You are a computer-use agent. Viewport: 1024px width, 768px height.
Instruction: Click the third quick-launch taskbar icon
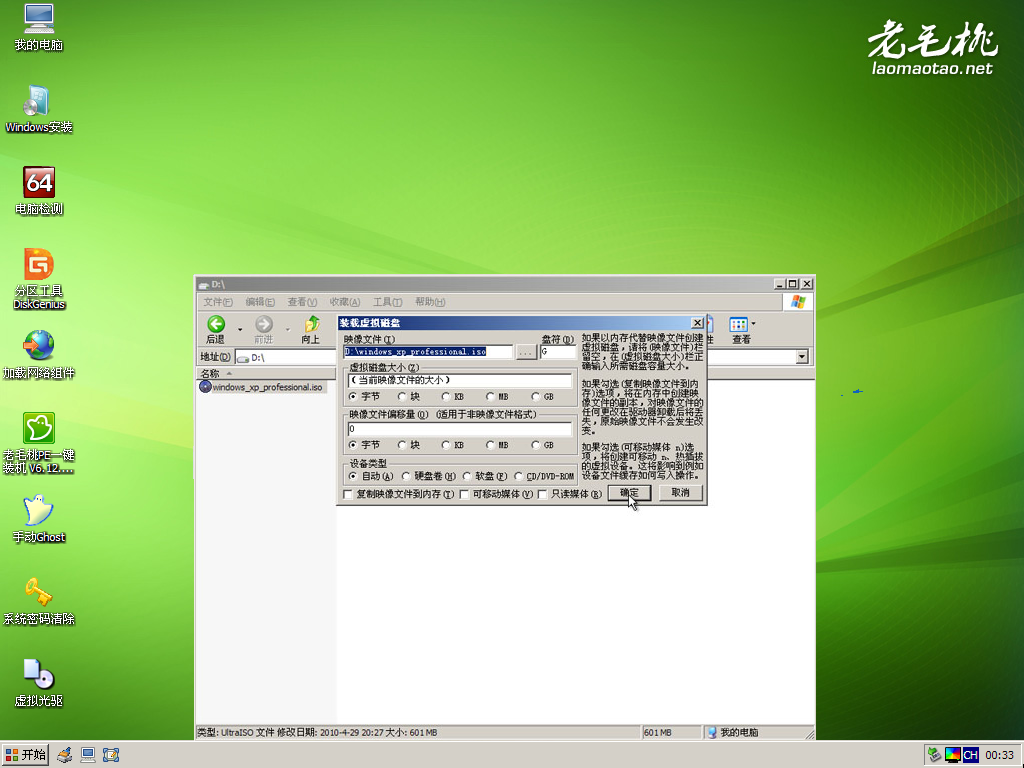[x=111, y=755]
